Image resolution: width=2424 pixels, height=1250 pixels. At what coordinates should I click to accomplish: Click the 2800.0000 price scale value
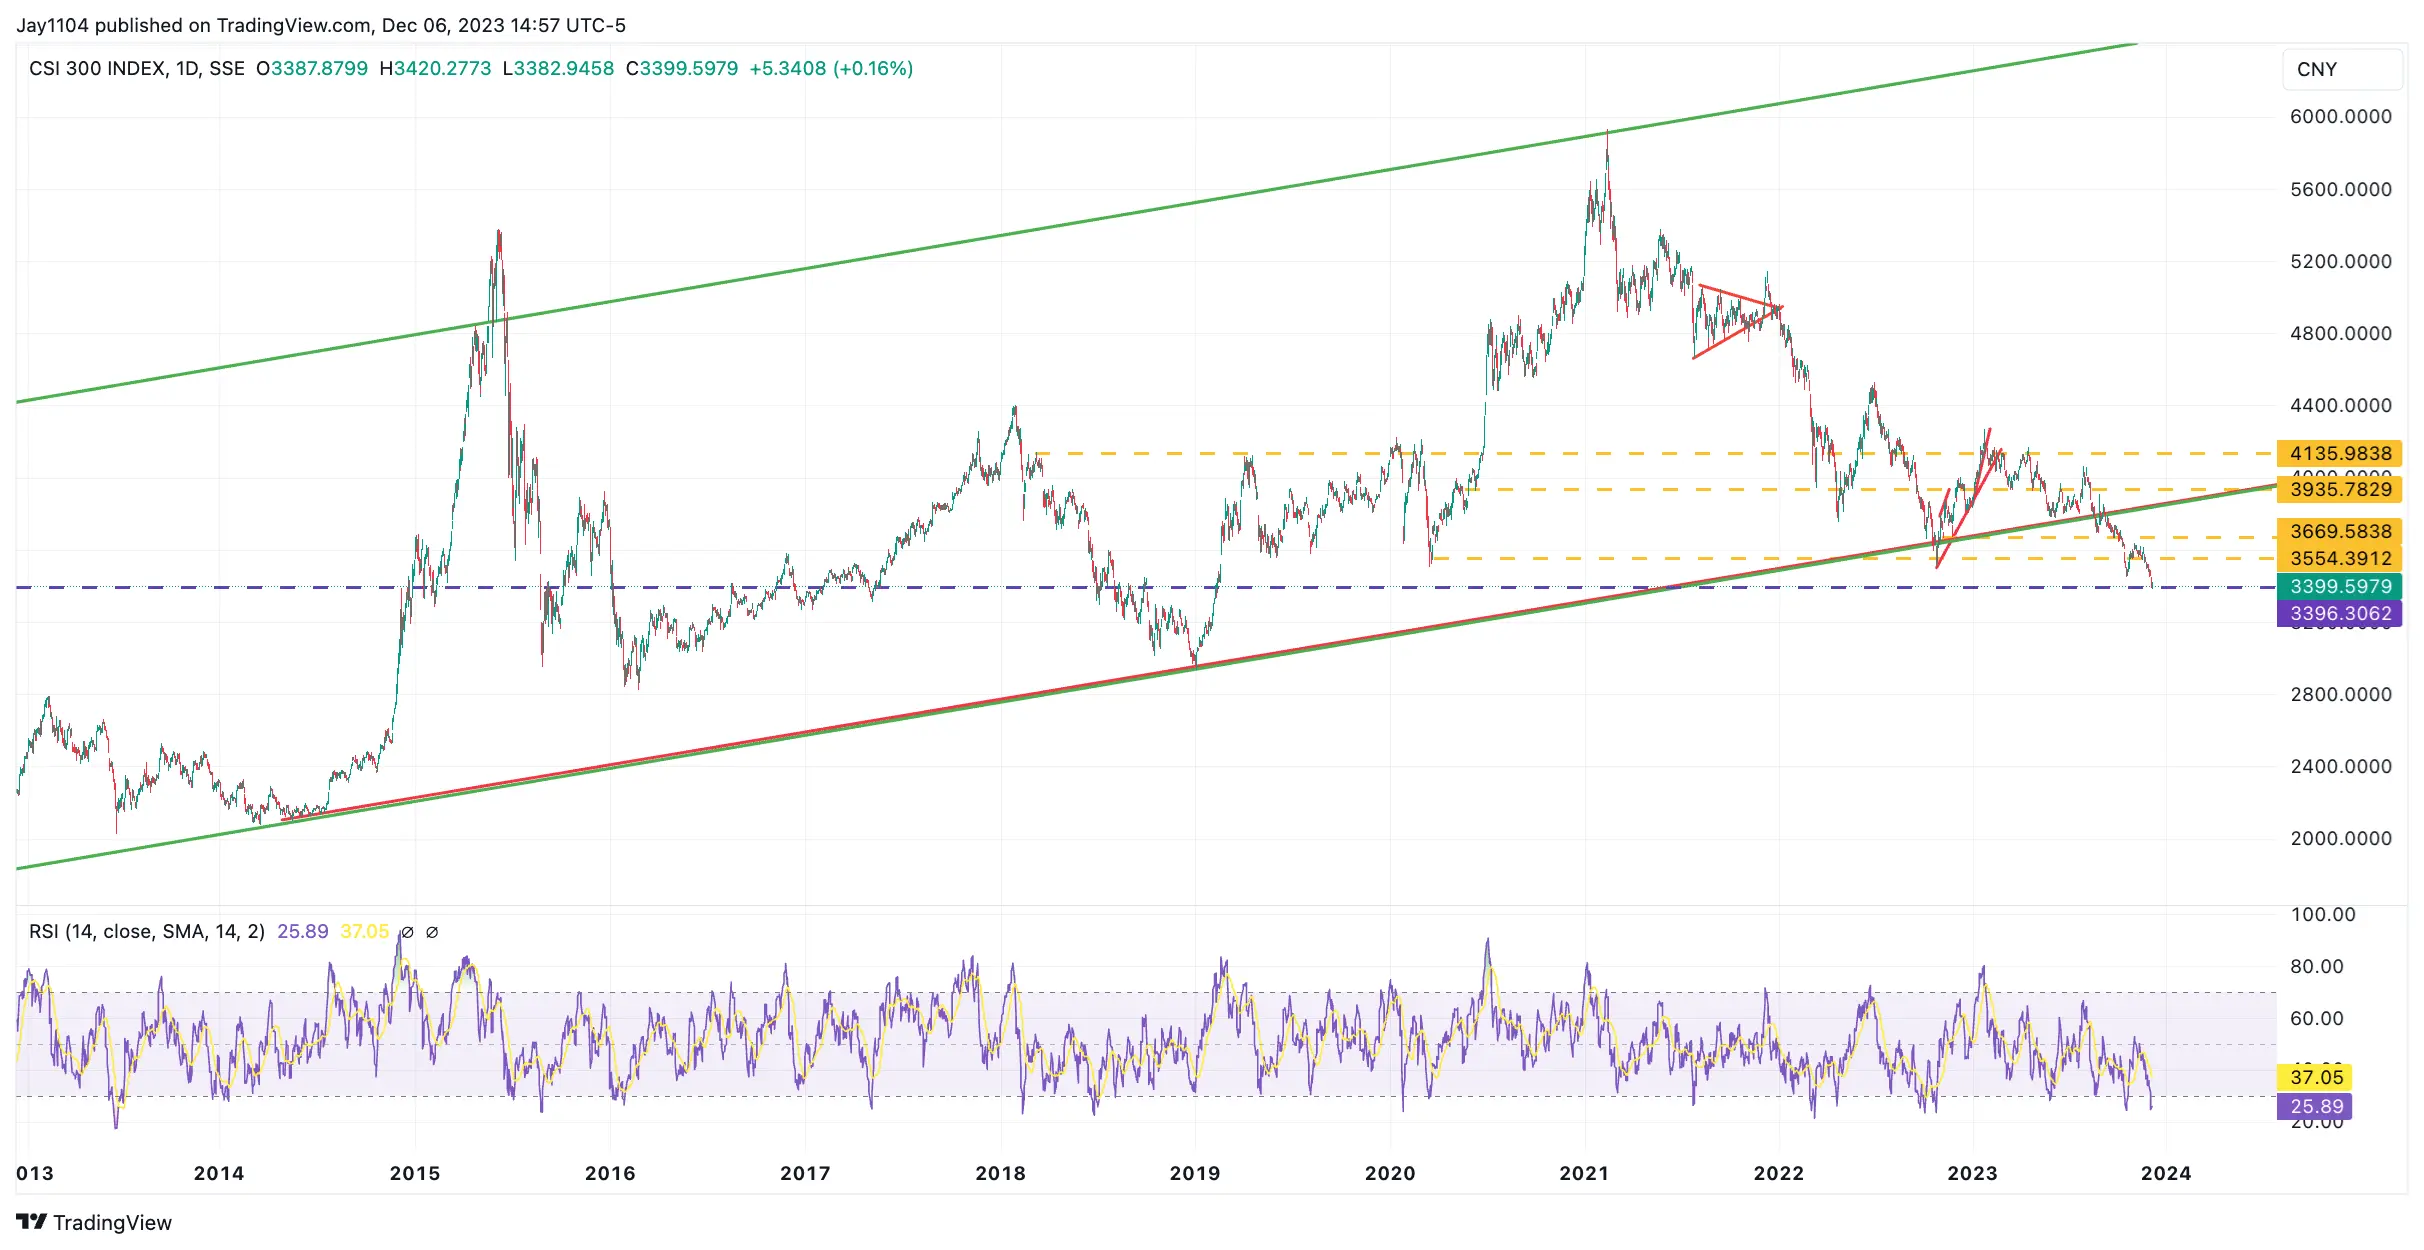click(2341, 694)
